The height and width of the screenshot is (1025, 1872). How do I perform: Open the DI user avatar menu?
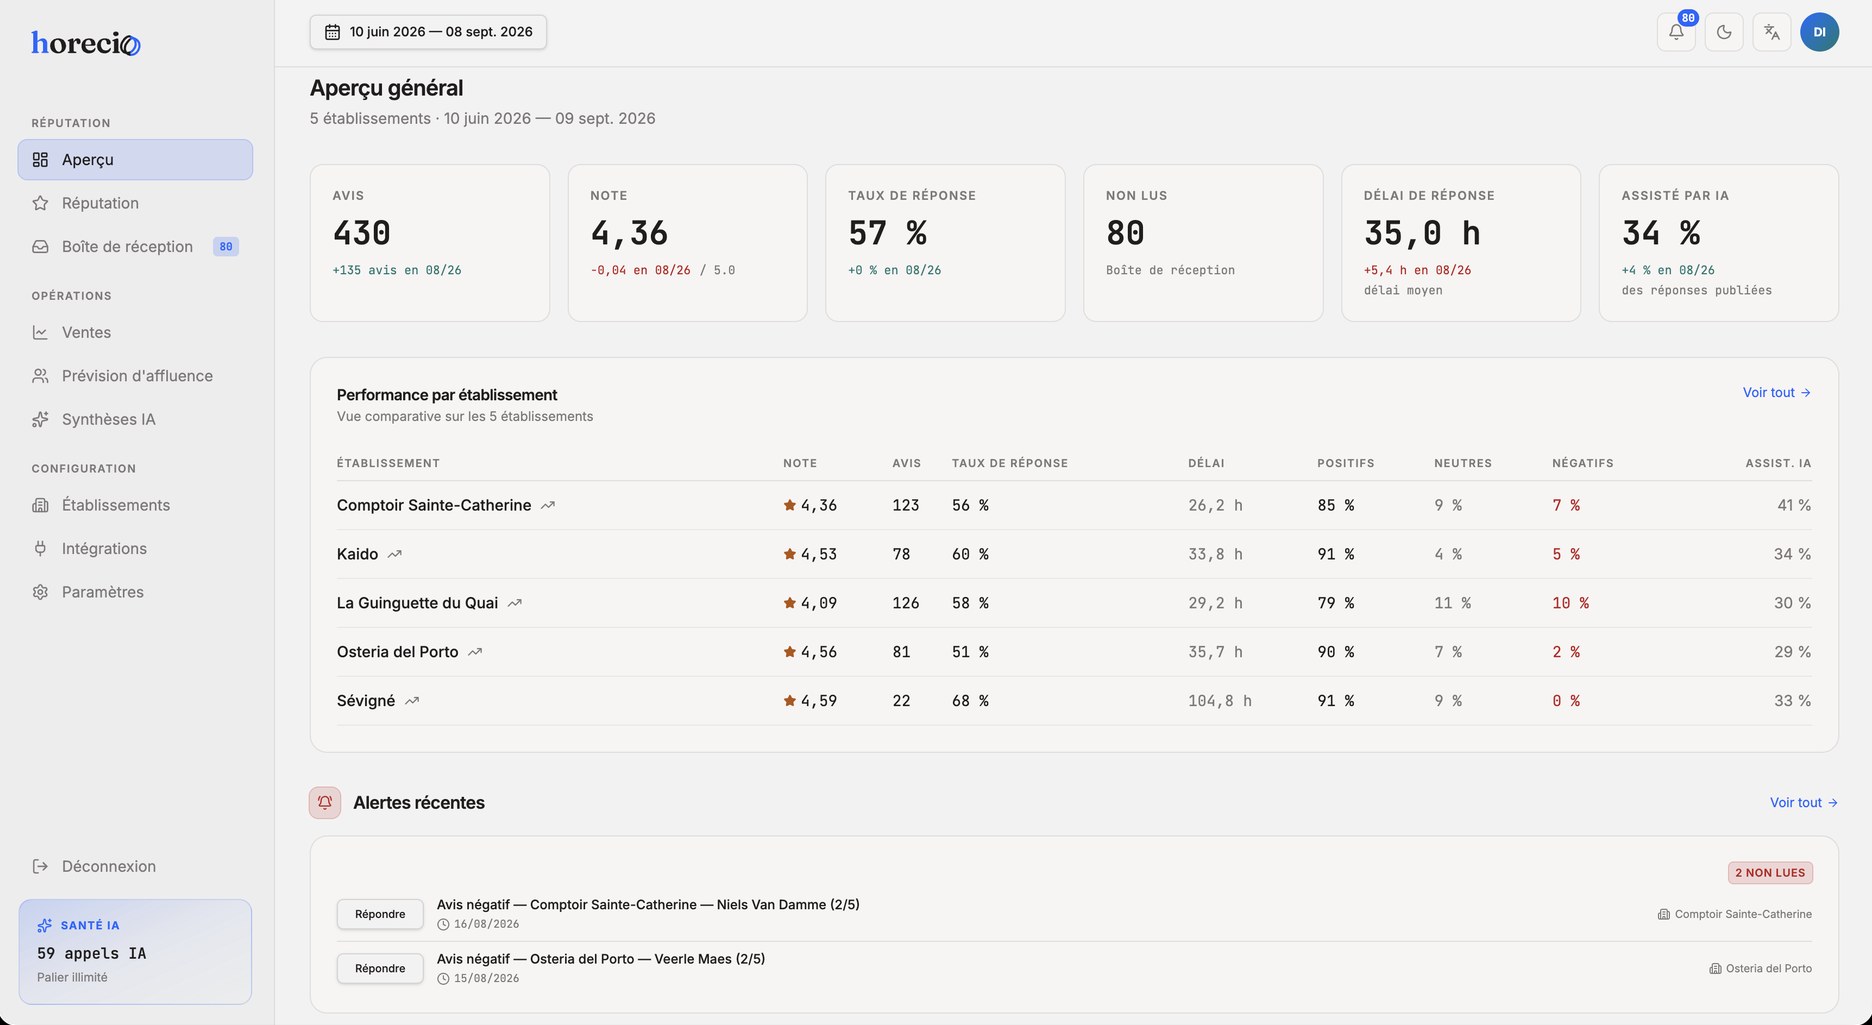click(1820, 32)
